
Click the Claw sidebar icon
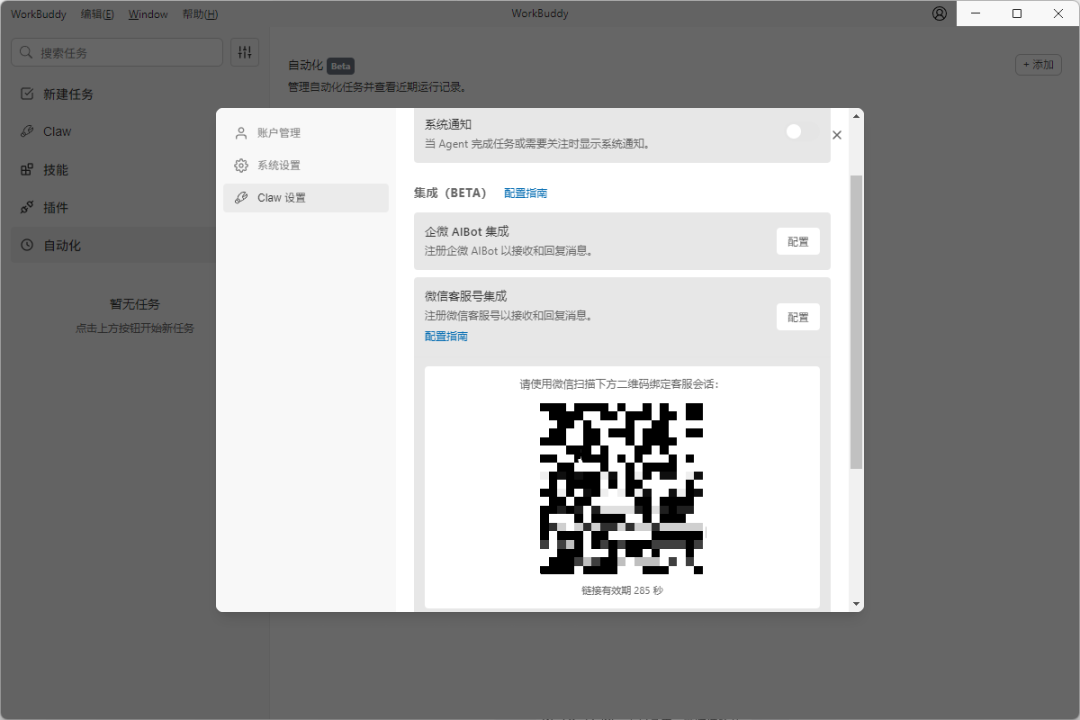pyautogui.click(x=27, y=131)
